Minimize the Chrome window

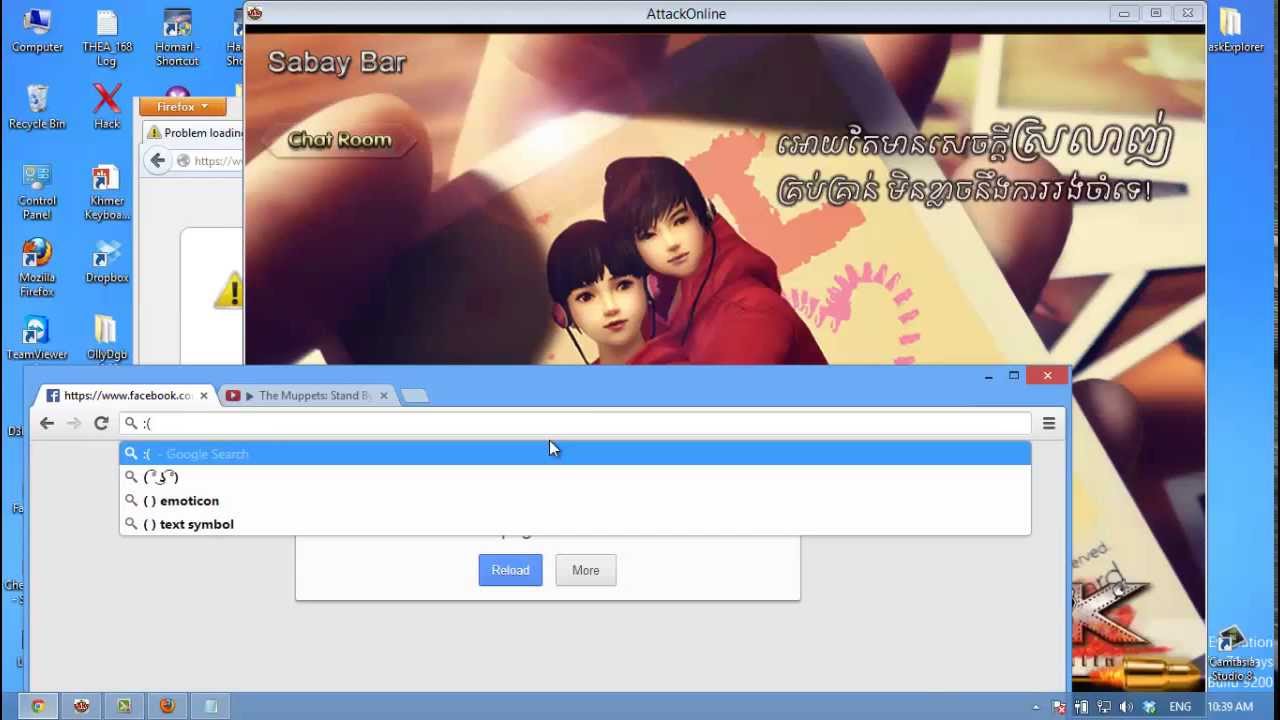pyautogui.click(x=988, y=376)
